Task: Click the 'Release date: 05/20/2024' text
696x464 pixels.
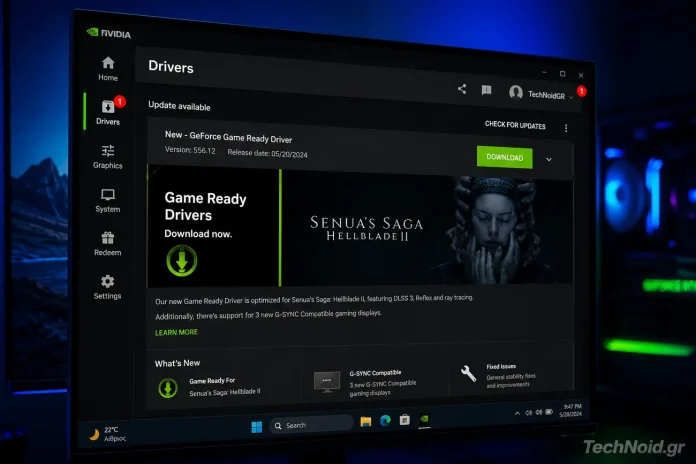Action: 267,153
